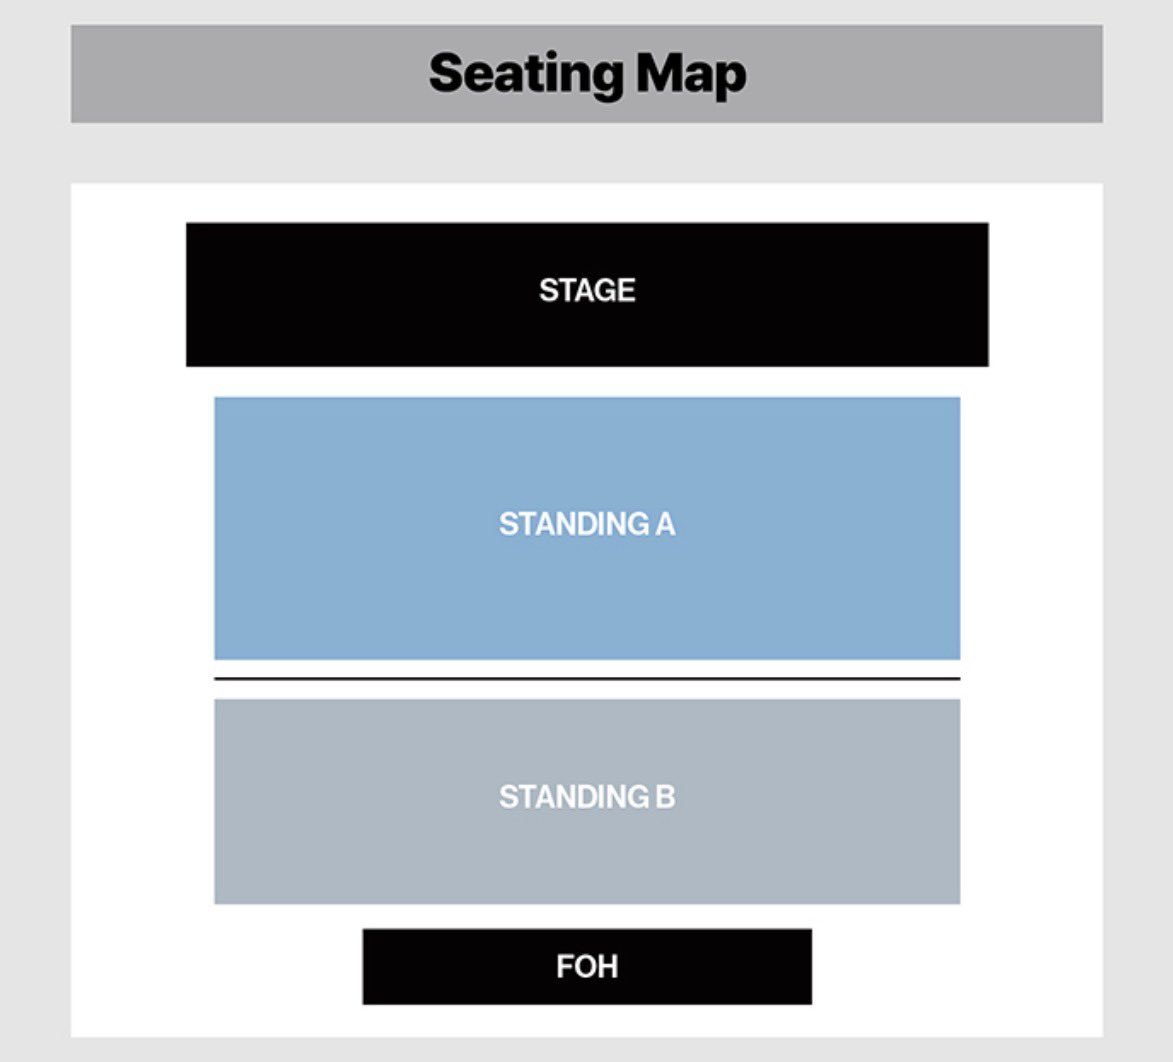Click white gap between STAGE and Standing A
This screenshot has height=1062, width=1173.
click(587, 381)
